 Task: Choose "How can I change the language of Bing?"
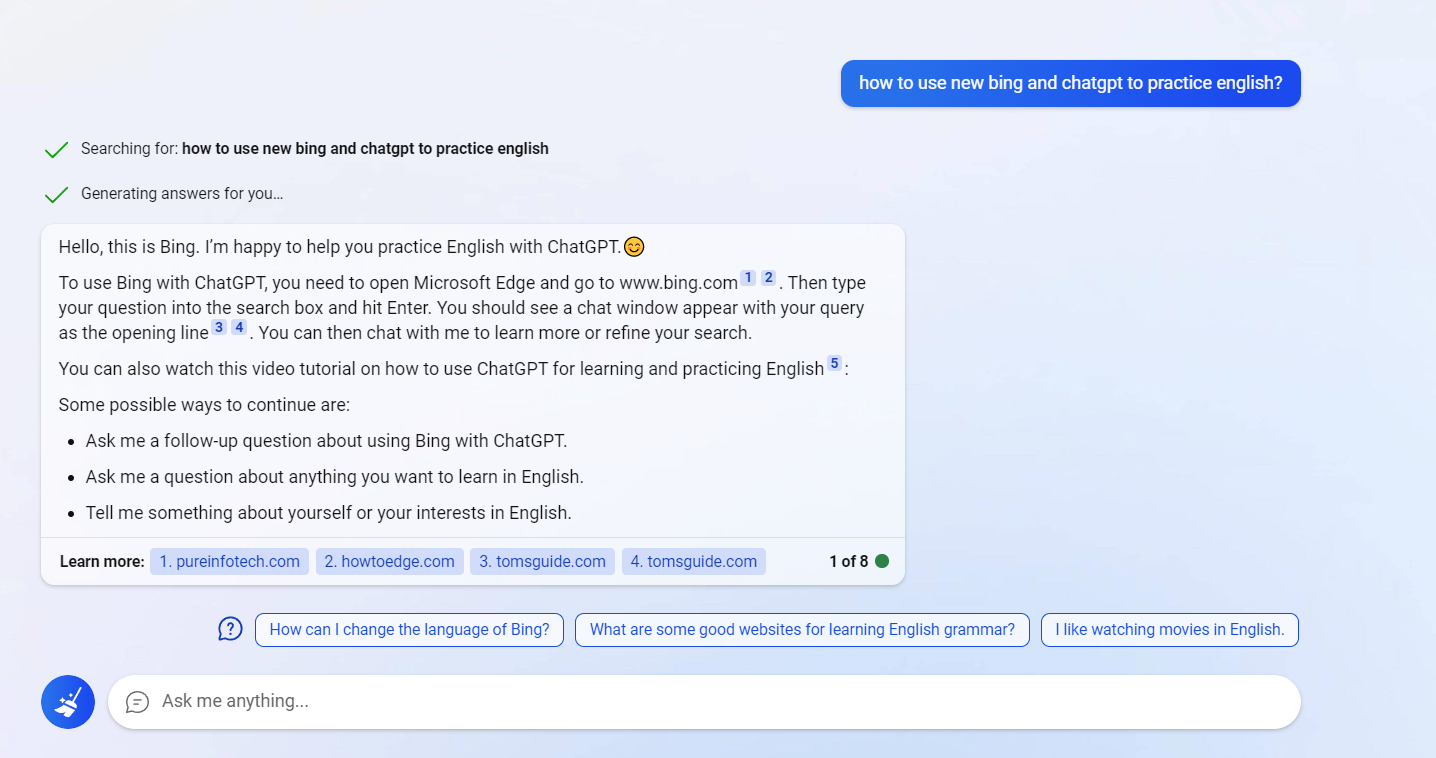410,630
